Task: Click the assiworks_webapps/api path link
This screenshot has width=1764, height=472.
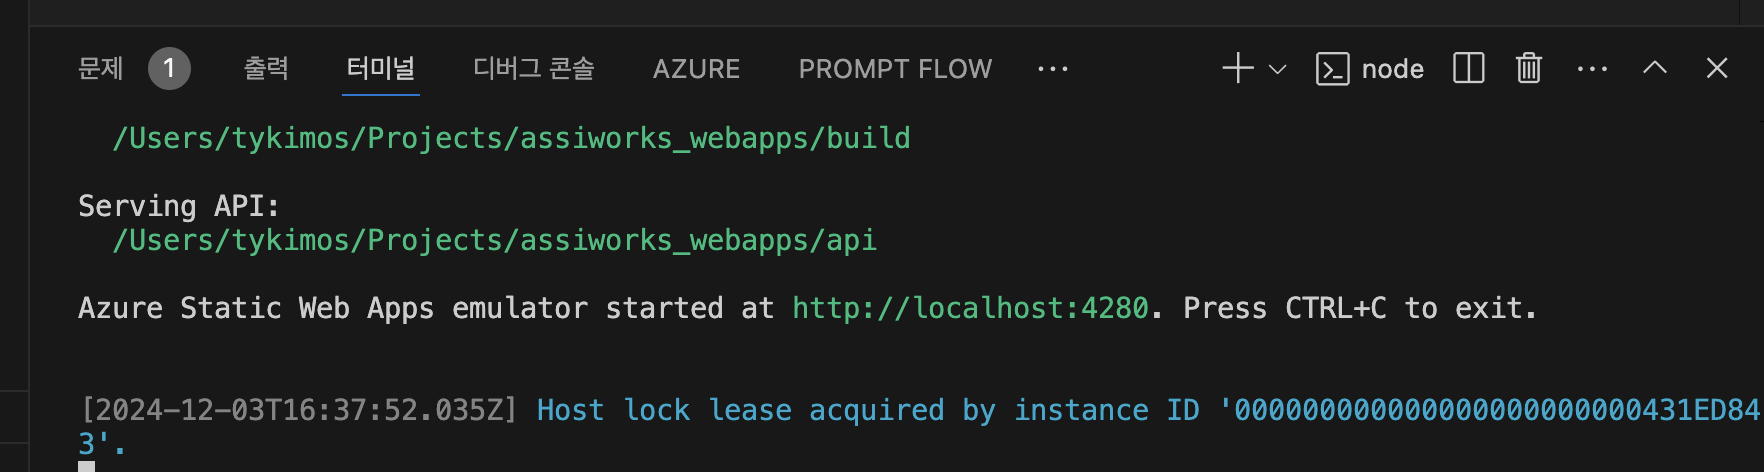Action: (494, 241)
